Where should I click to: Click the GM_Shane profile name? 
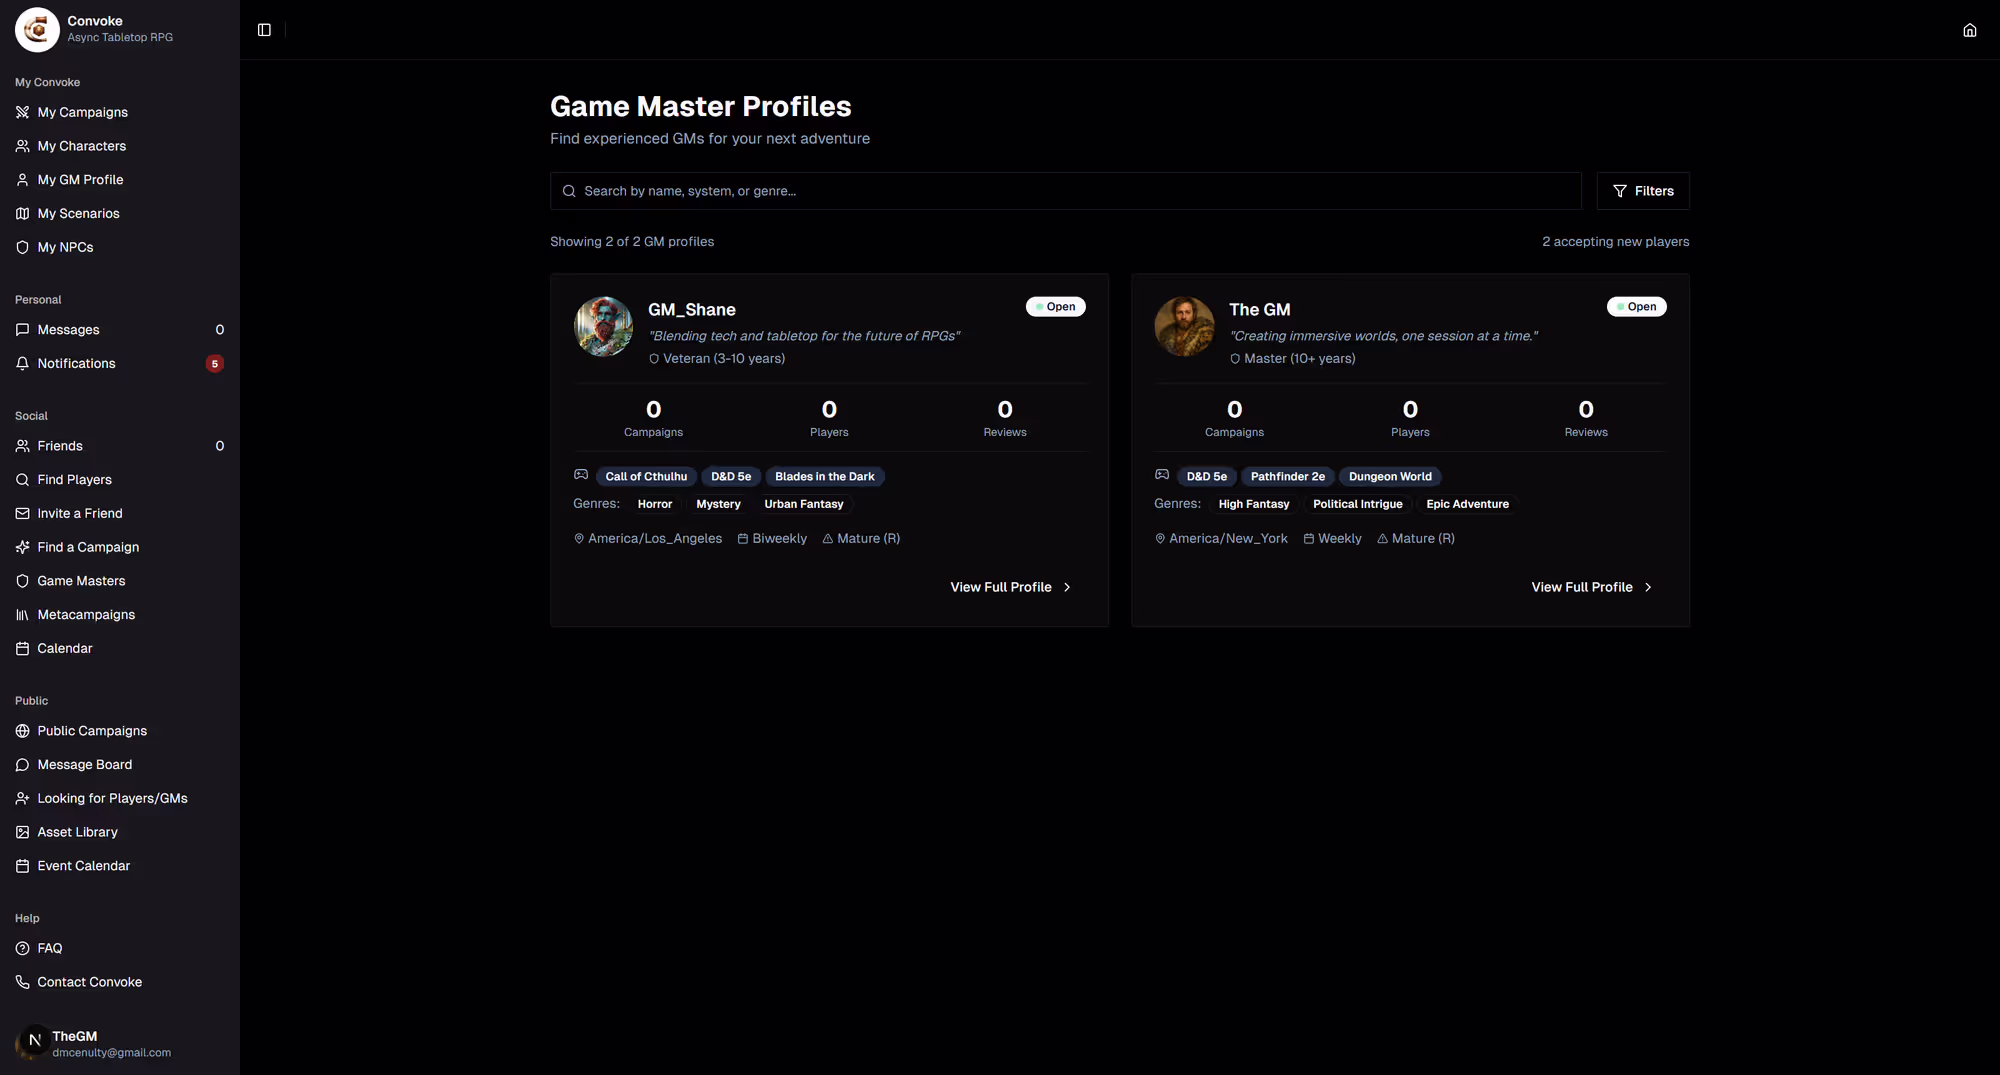692,310
